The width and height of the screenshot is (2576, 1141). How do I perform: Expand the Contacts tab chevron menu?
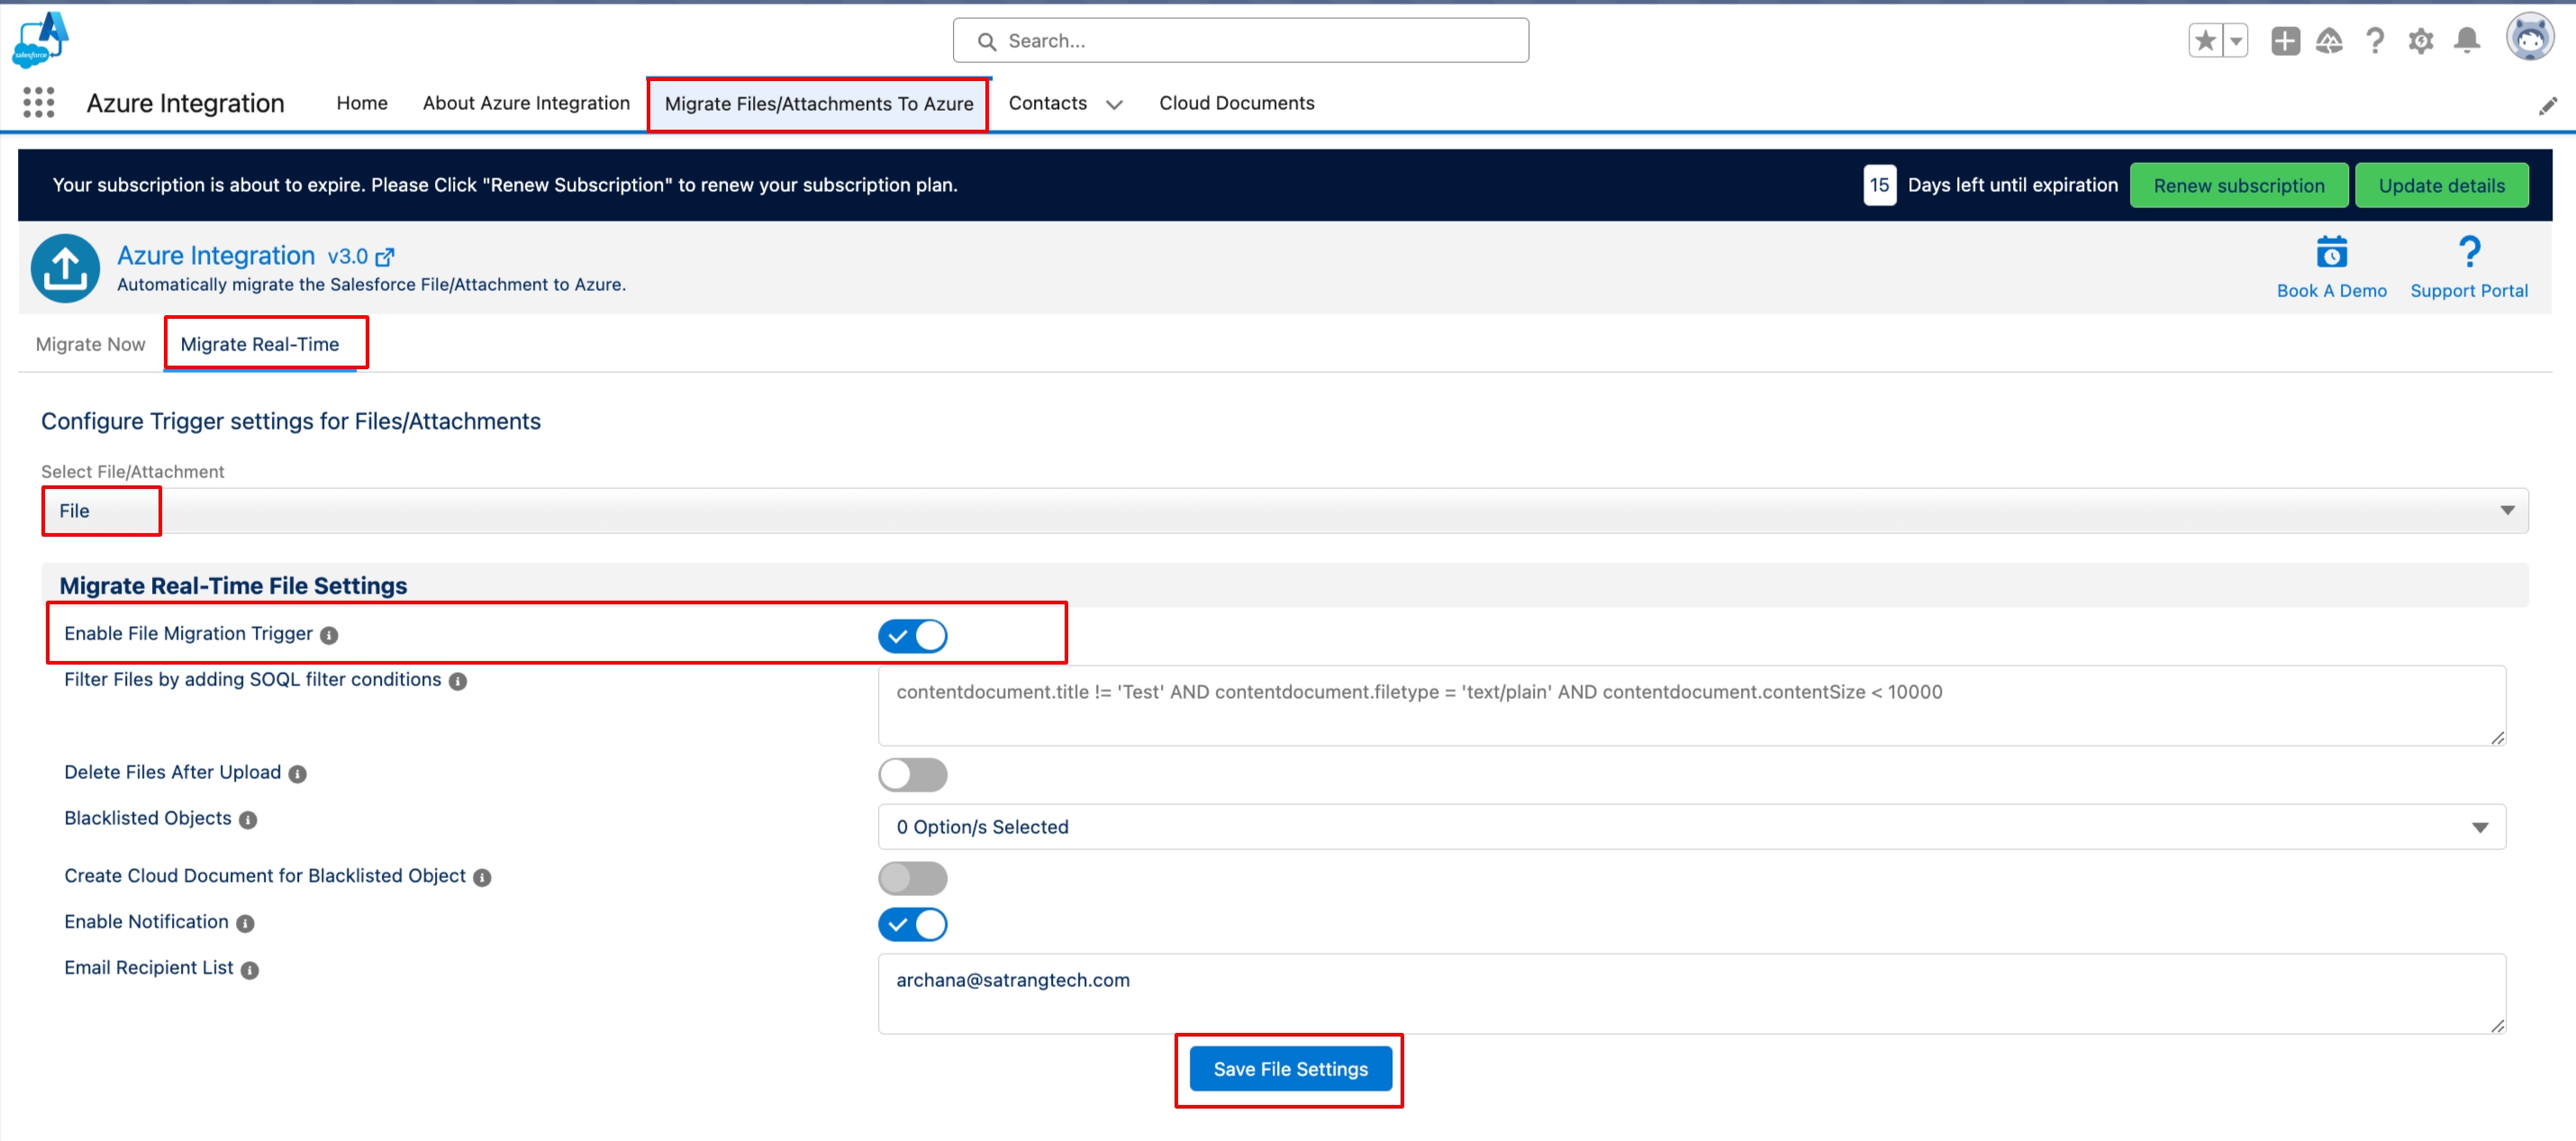(x=1114, y=104)
